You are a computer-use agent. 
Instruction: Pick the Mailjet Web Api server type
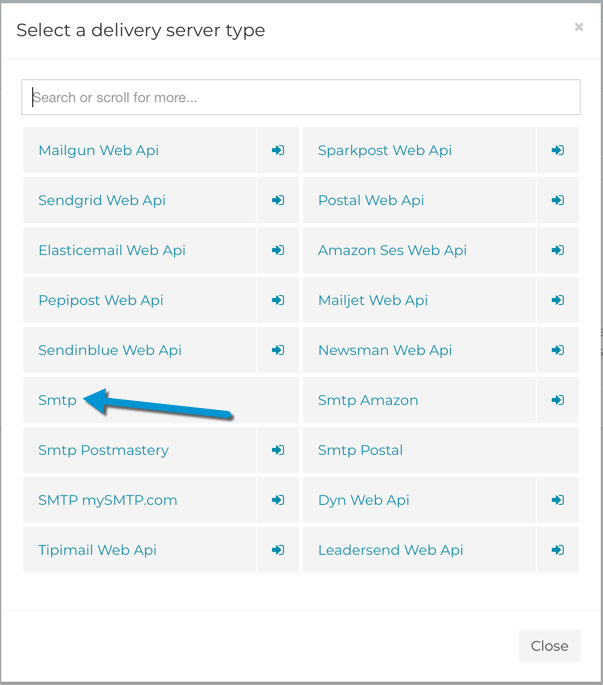point(373,300)
